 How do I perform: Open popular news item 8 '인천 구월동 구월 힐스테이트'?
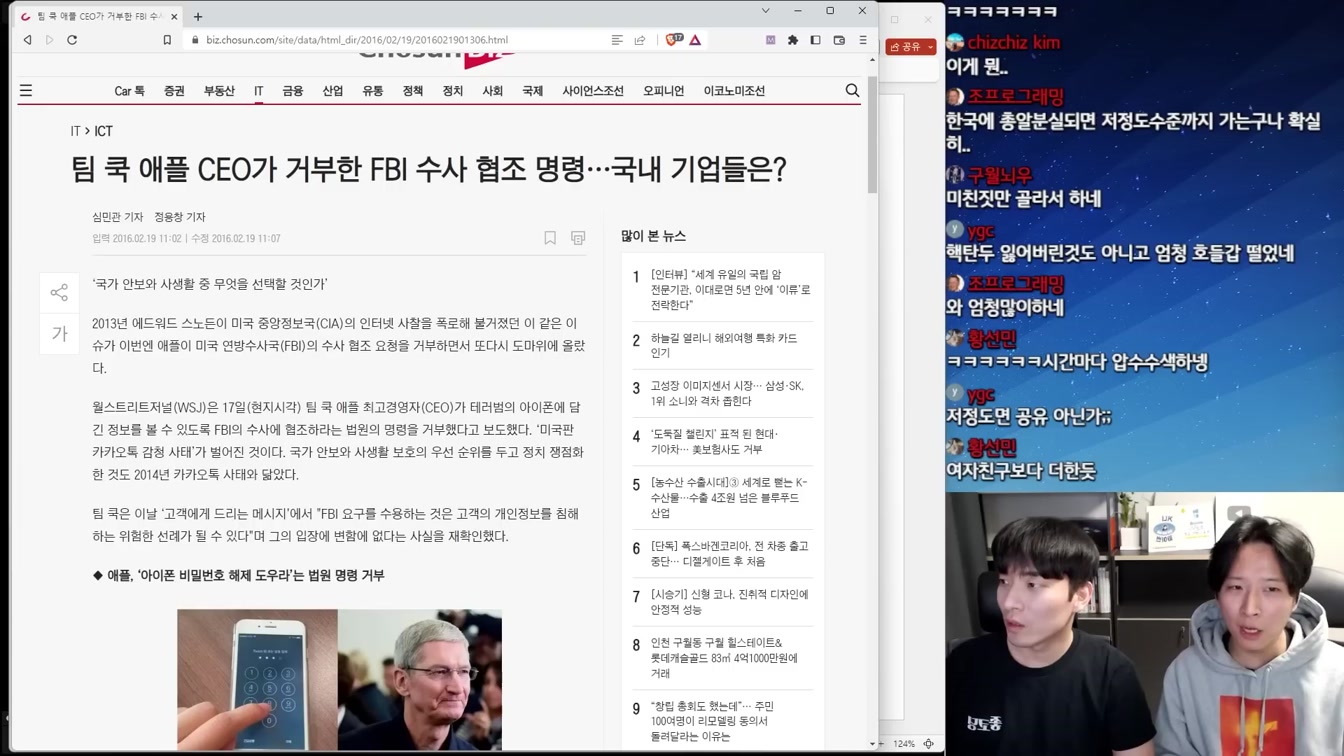point(724,657)
